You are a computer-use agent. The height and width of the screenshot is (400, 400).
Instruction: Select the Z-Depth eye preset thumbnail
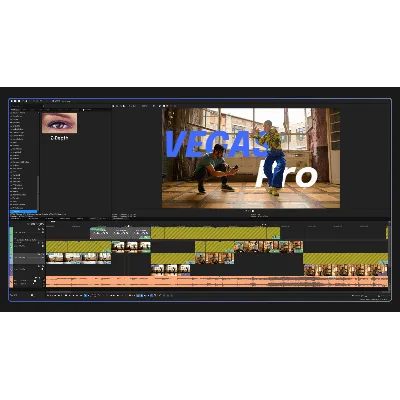tap(59, 123)
